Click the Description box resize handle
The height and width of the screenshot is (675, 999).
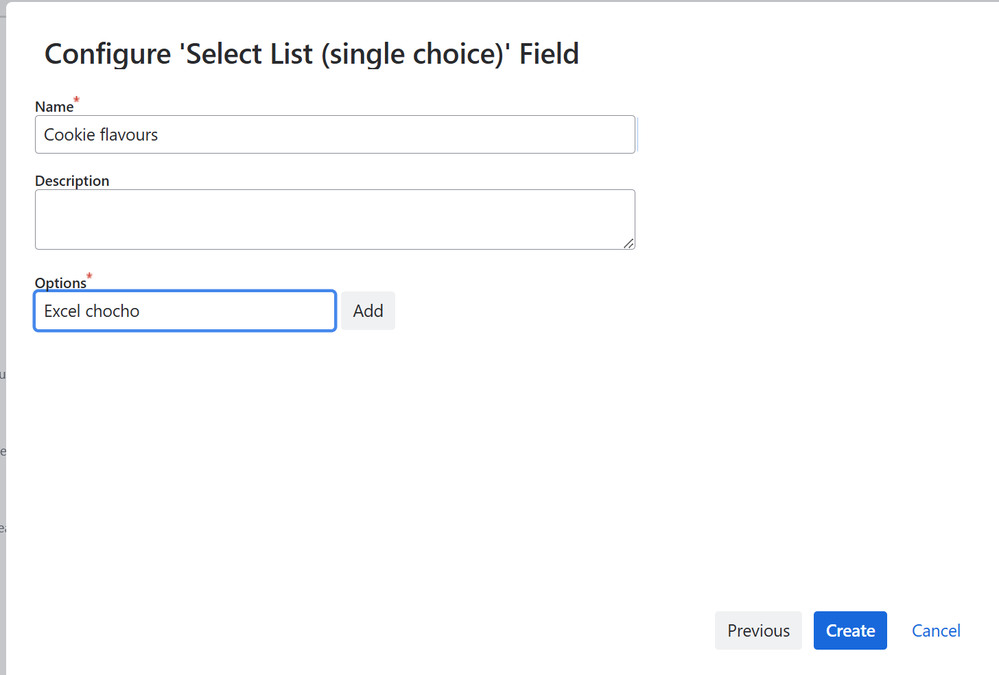(x=629, y=243)
